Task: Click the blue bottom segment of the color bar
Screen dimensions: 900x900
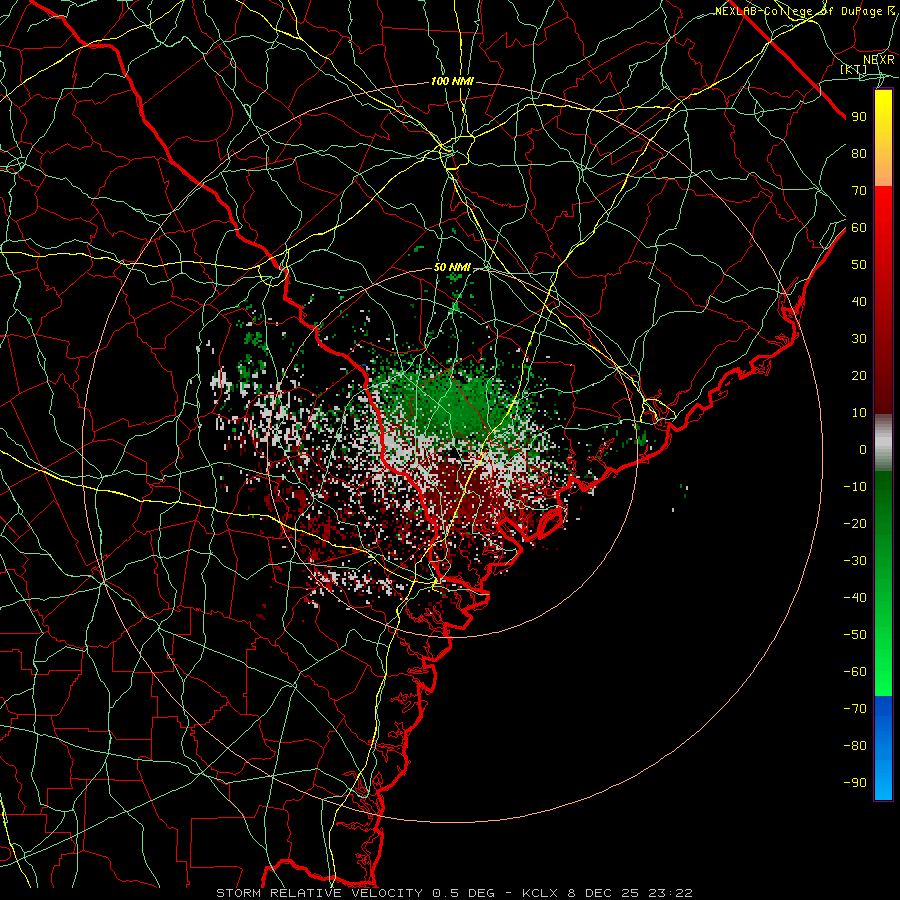Action: [x=883, y=748]
